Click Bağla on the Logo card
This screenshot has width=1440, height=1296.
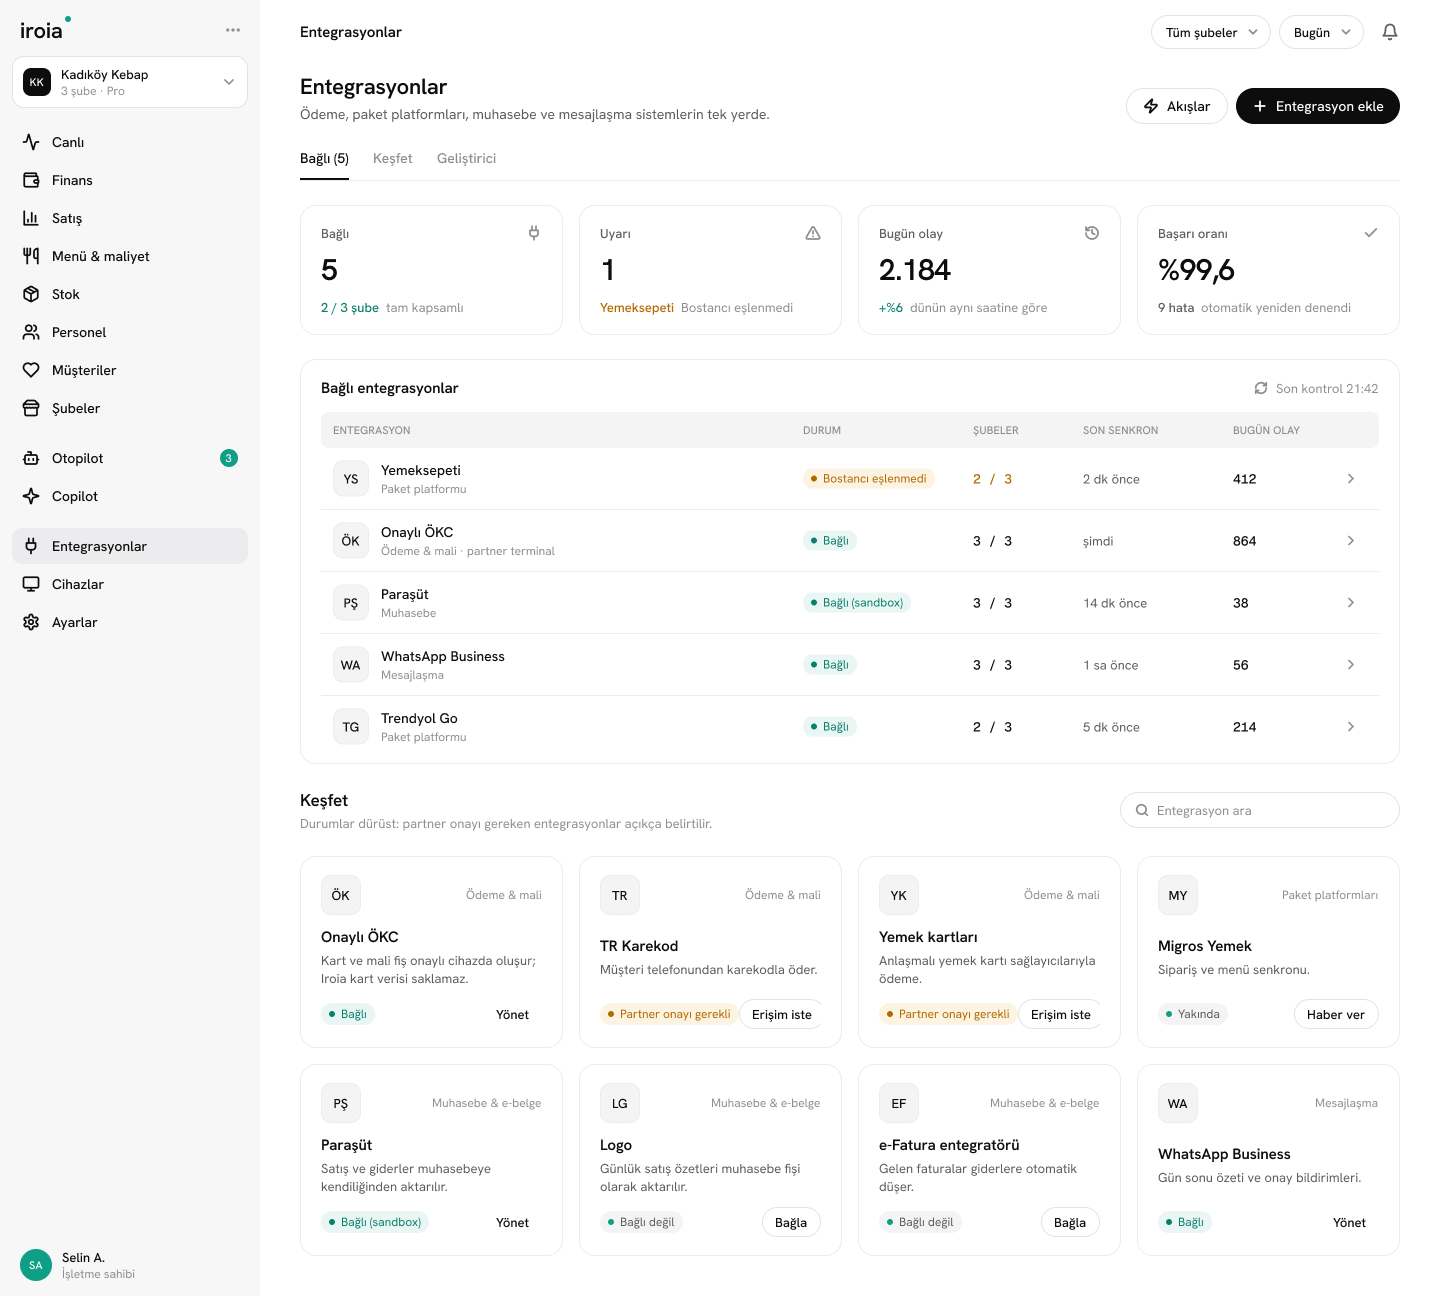[791, 1222]
